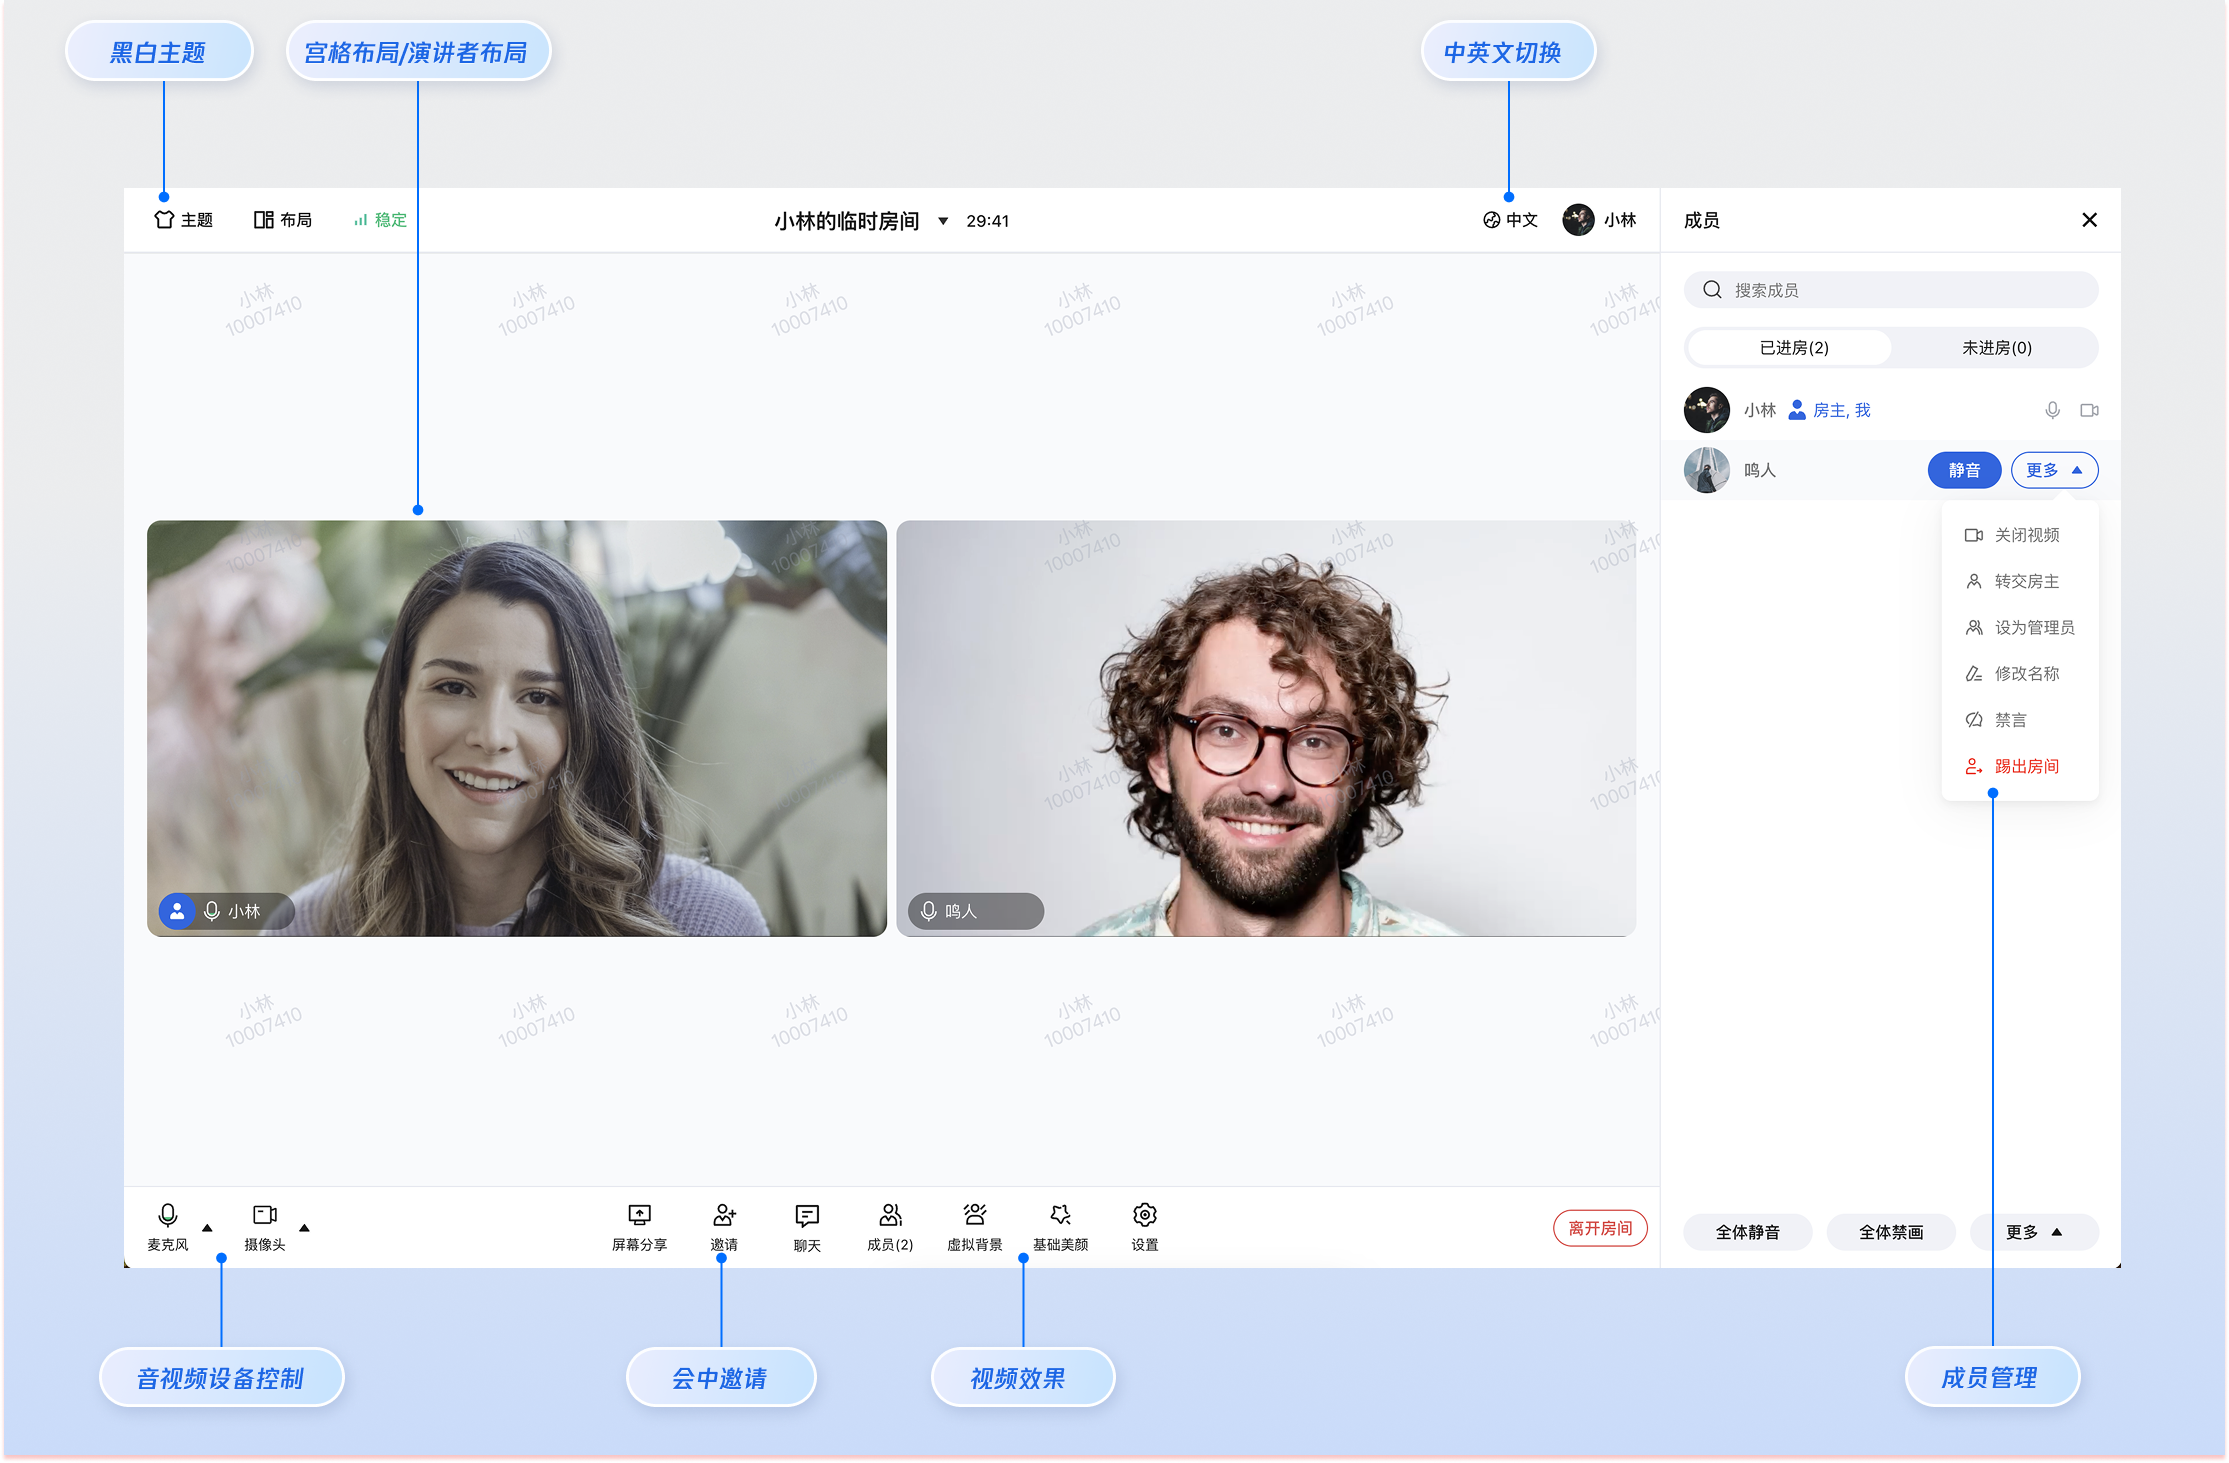The image size is (2229, 1463).
Task: Toggle 小林's microphone icon in member list
Action: (x=2052, y=410)
